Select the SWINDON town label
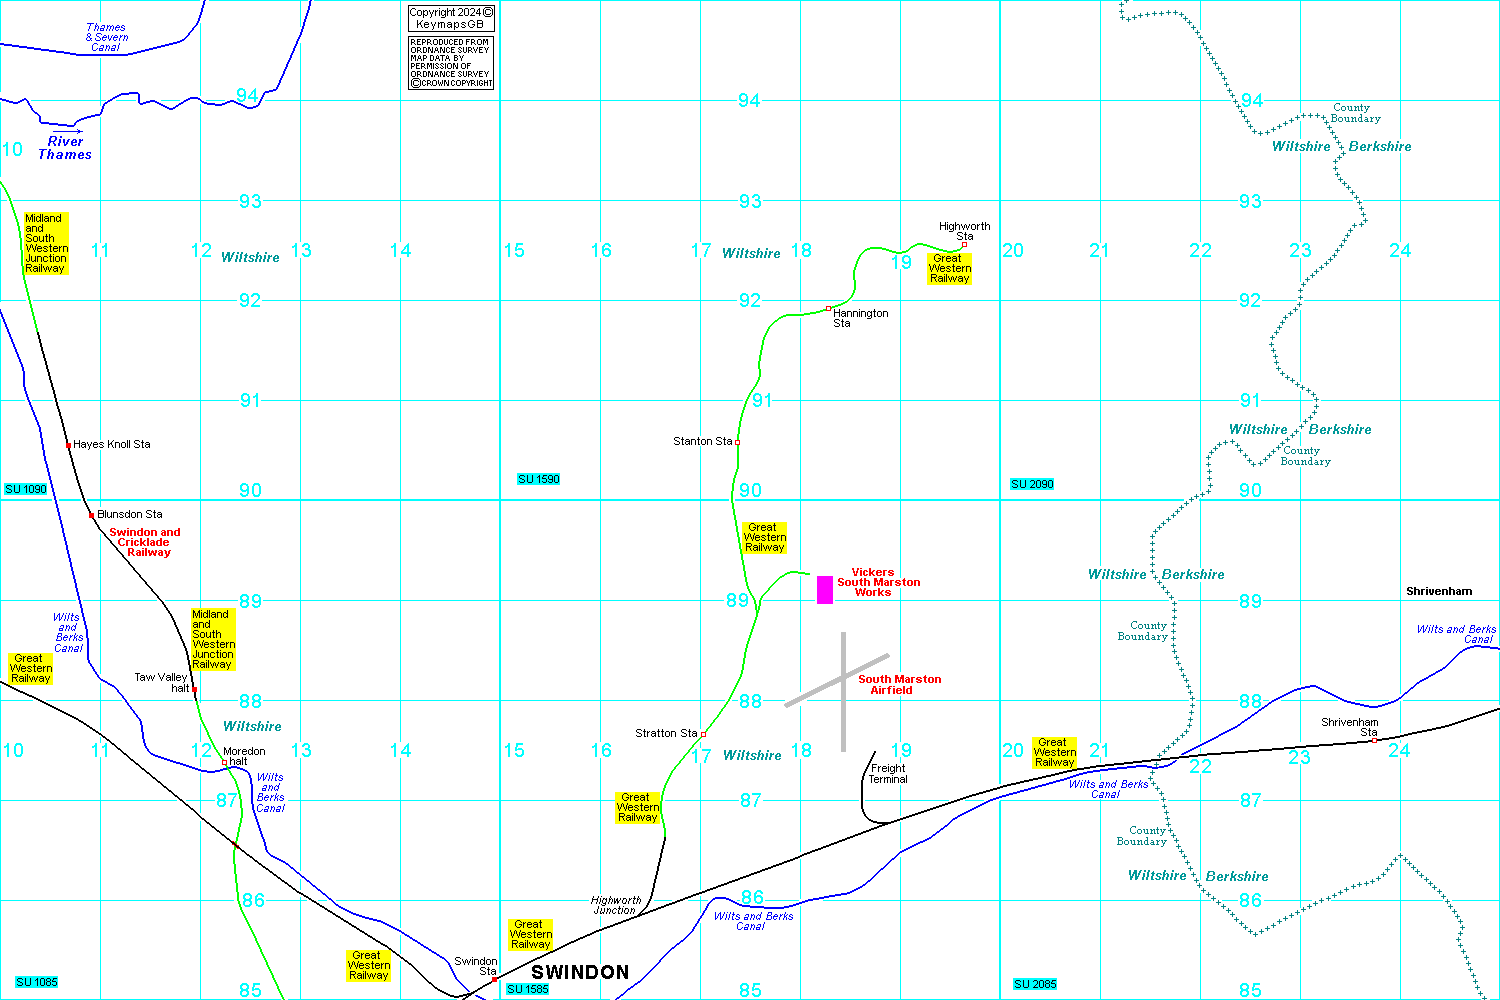This screenshot has height=1000, width=1500. point(580,972)
